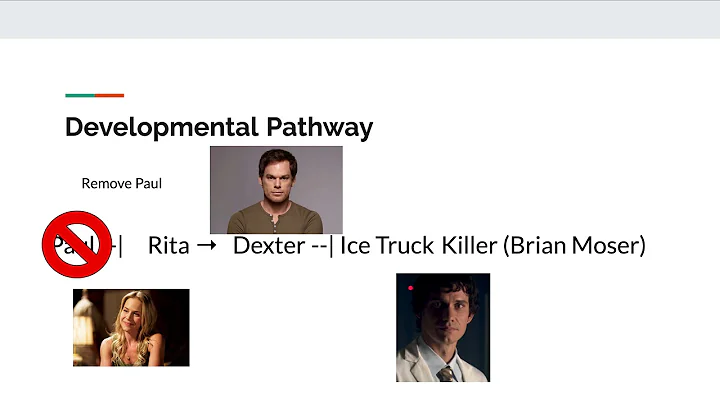
Task: Click the inhibition symbol right after Dexter
Action: (x=323, y=245)
